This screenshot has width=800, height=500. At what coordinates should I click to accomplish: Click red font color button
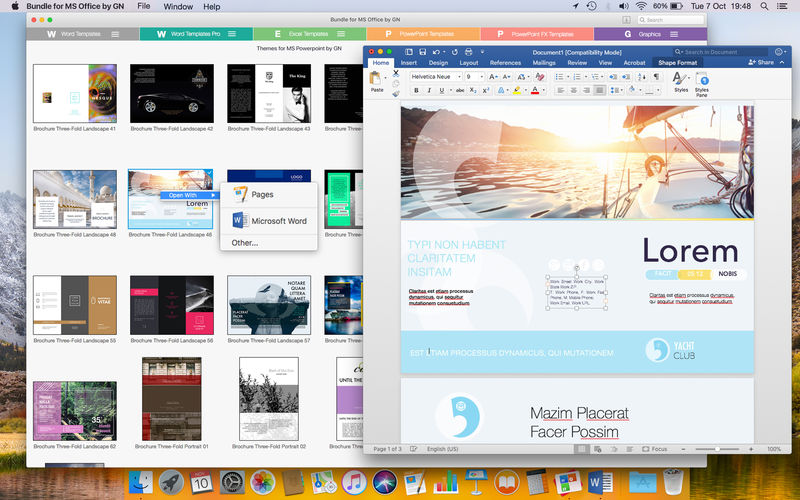(535, 90)
